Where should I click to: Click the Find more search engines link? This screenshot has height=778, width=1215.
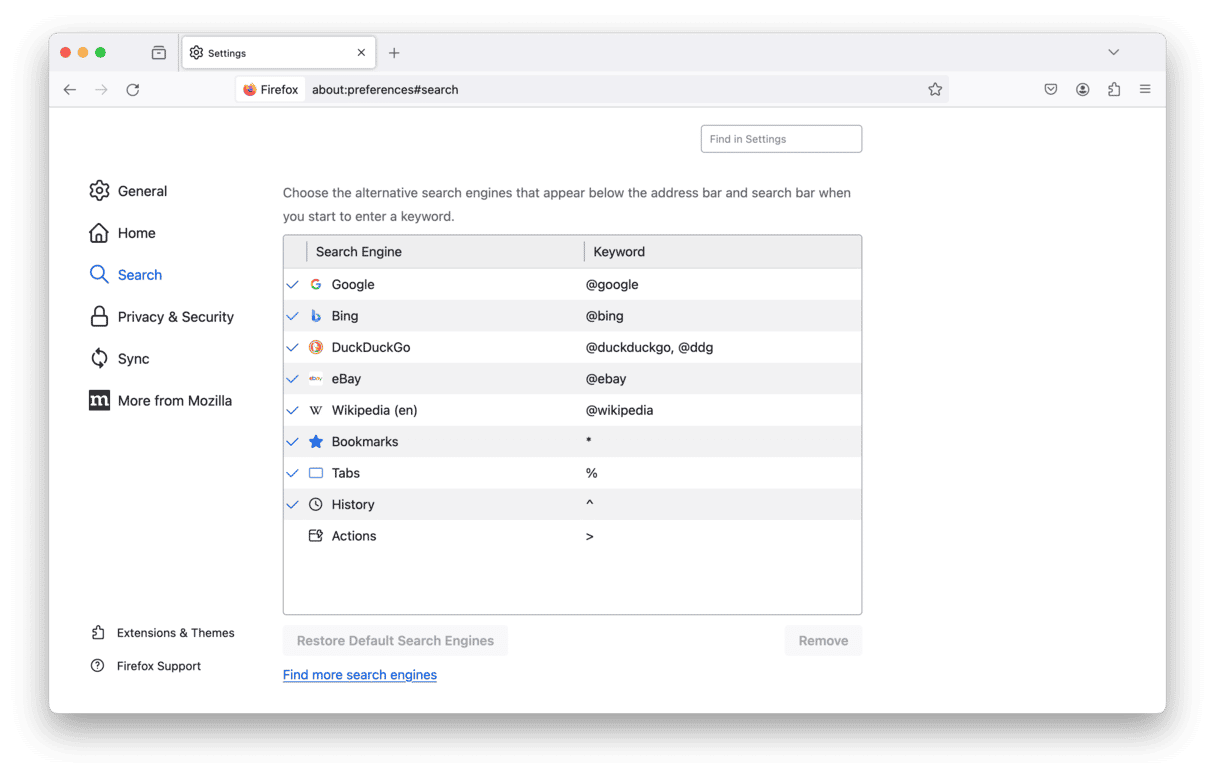(360, 675)
